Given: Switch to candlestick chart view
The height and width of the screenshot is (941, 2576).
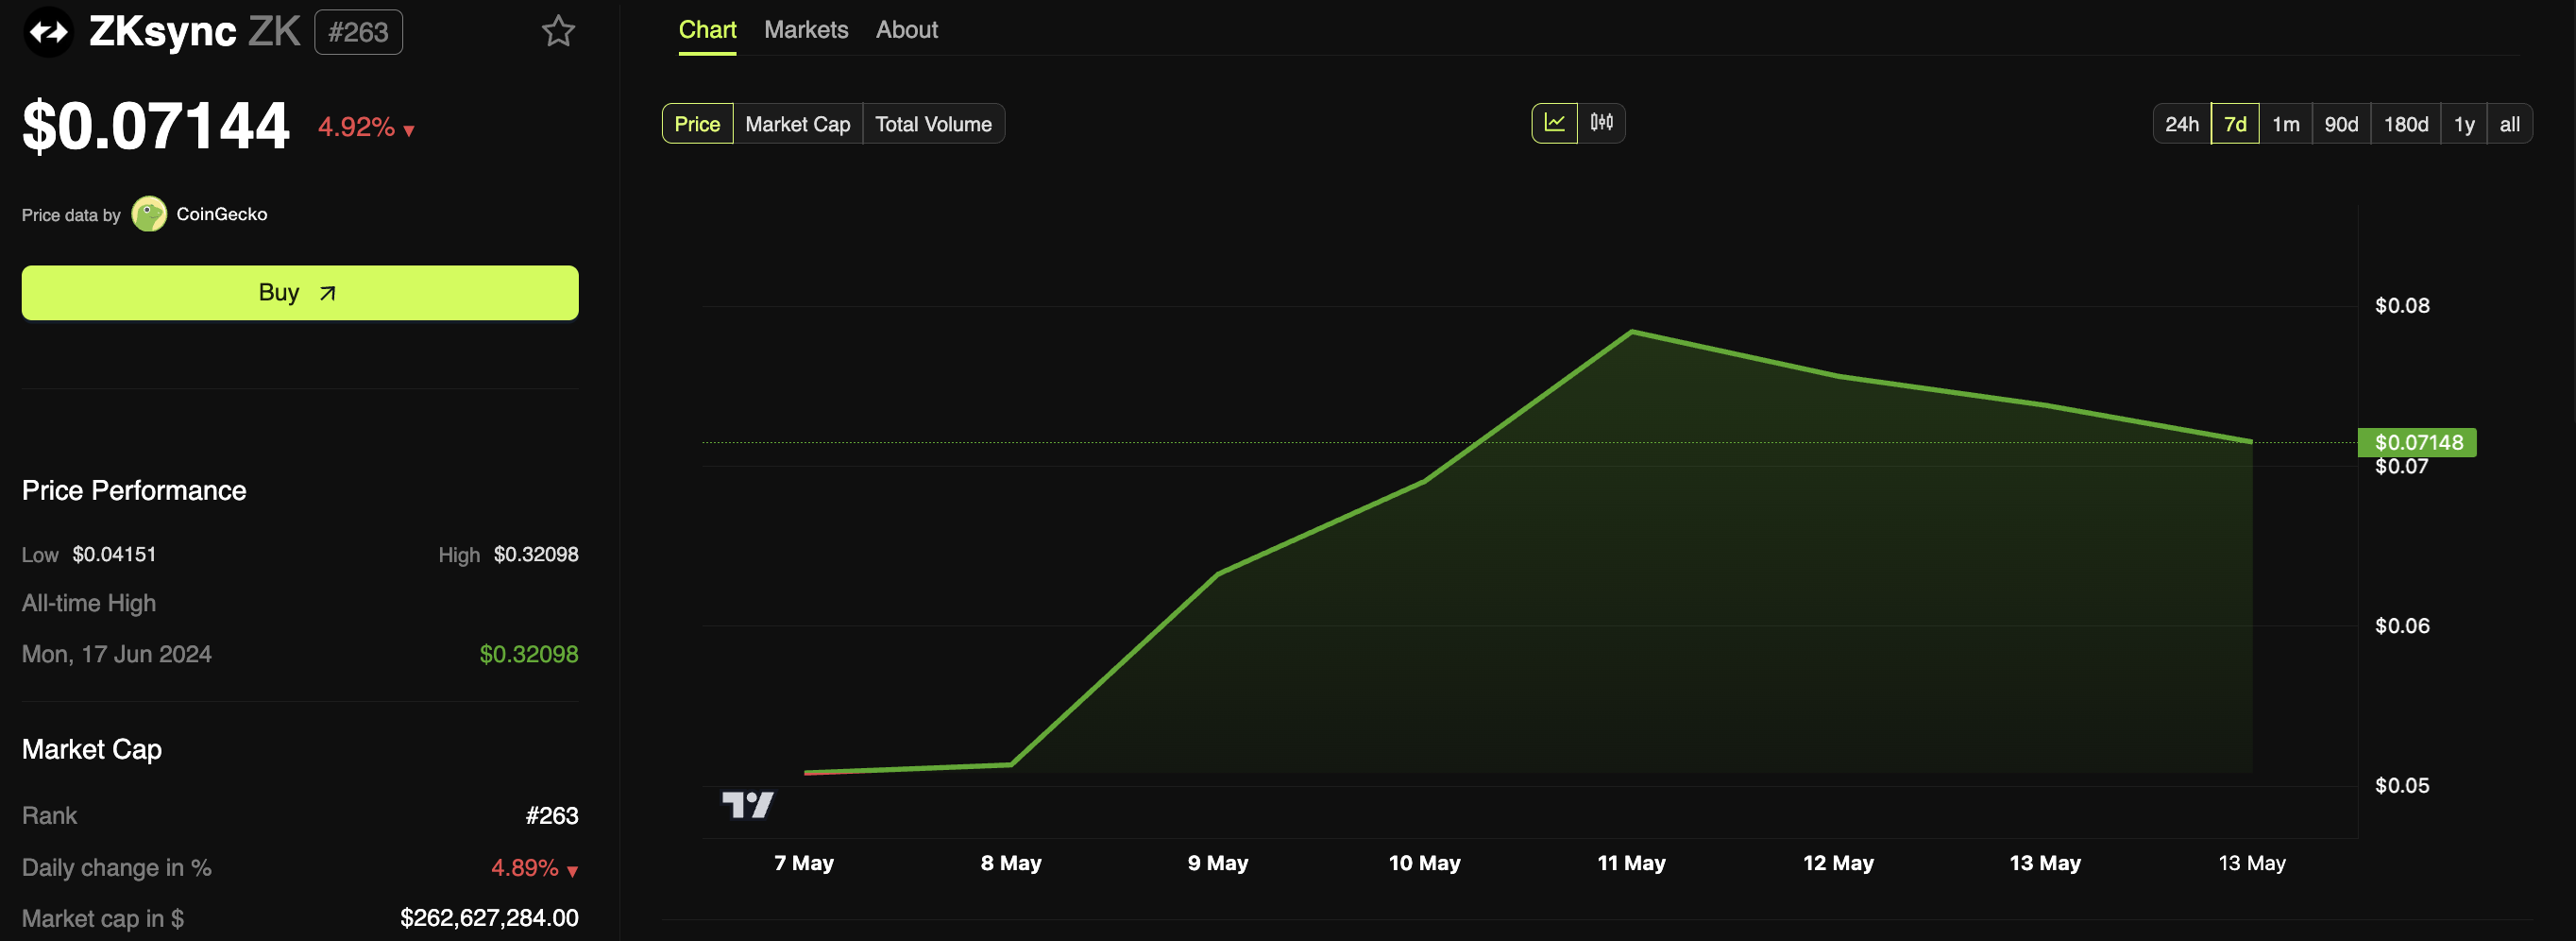Looking at the screenshot, I should [1602, 123].
